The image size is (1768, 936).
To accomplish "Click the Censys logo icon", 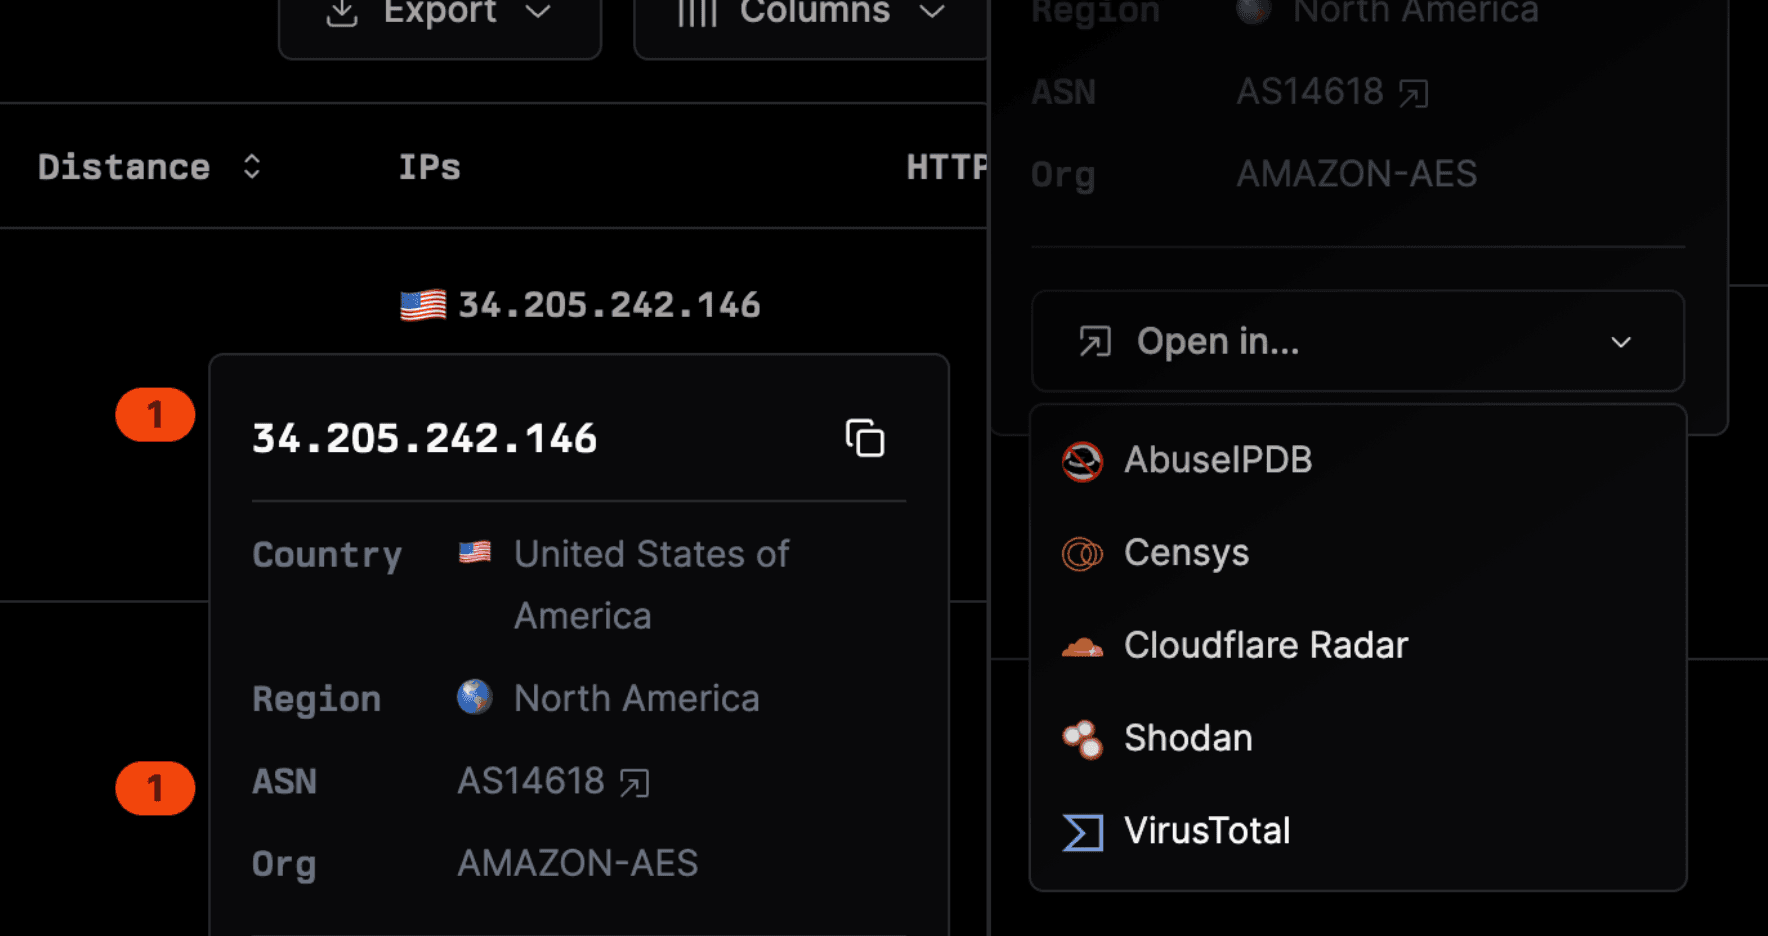I will click(x=1082, y=553).
